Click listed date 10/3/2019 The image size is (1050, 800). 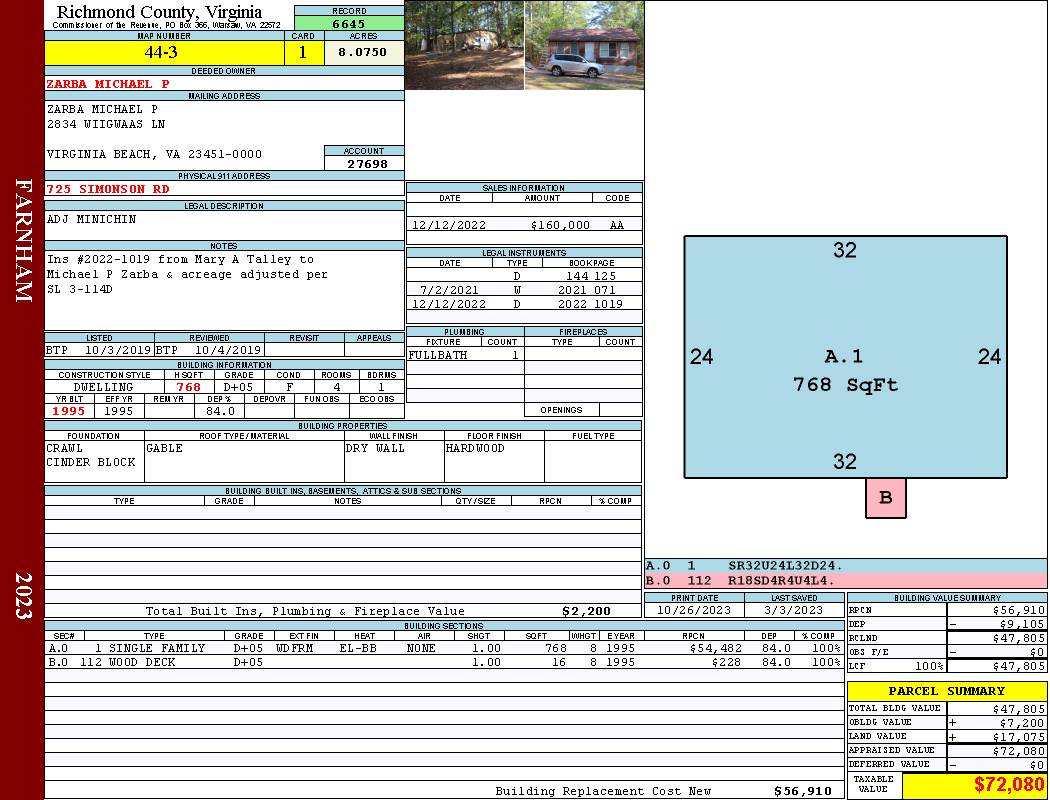click(x=118, y=350)
